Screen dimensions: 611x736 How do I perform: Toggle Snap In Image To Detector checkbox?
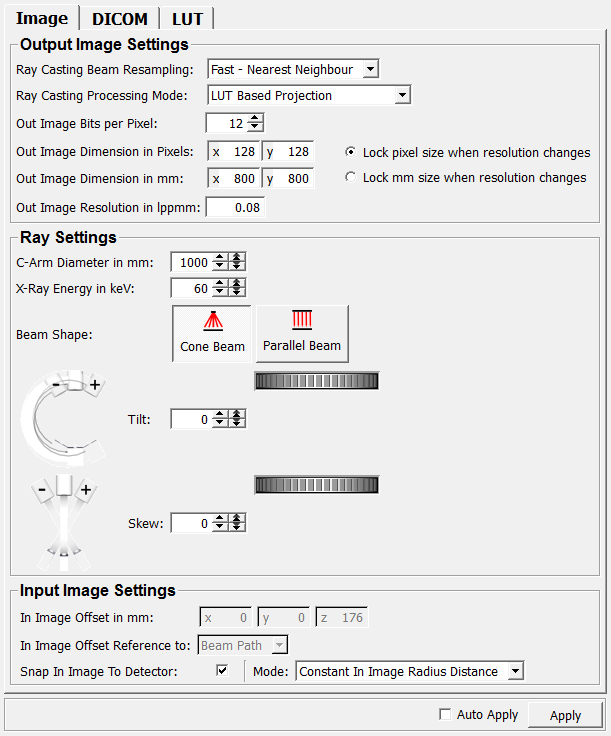[x=222, y=671]
